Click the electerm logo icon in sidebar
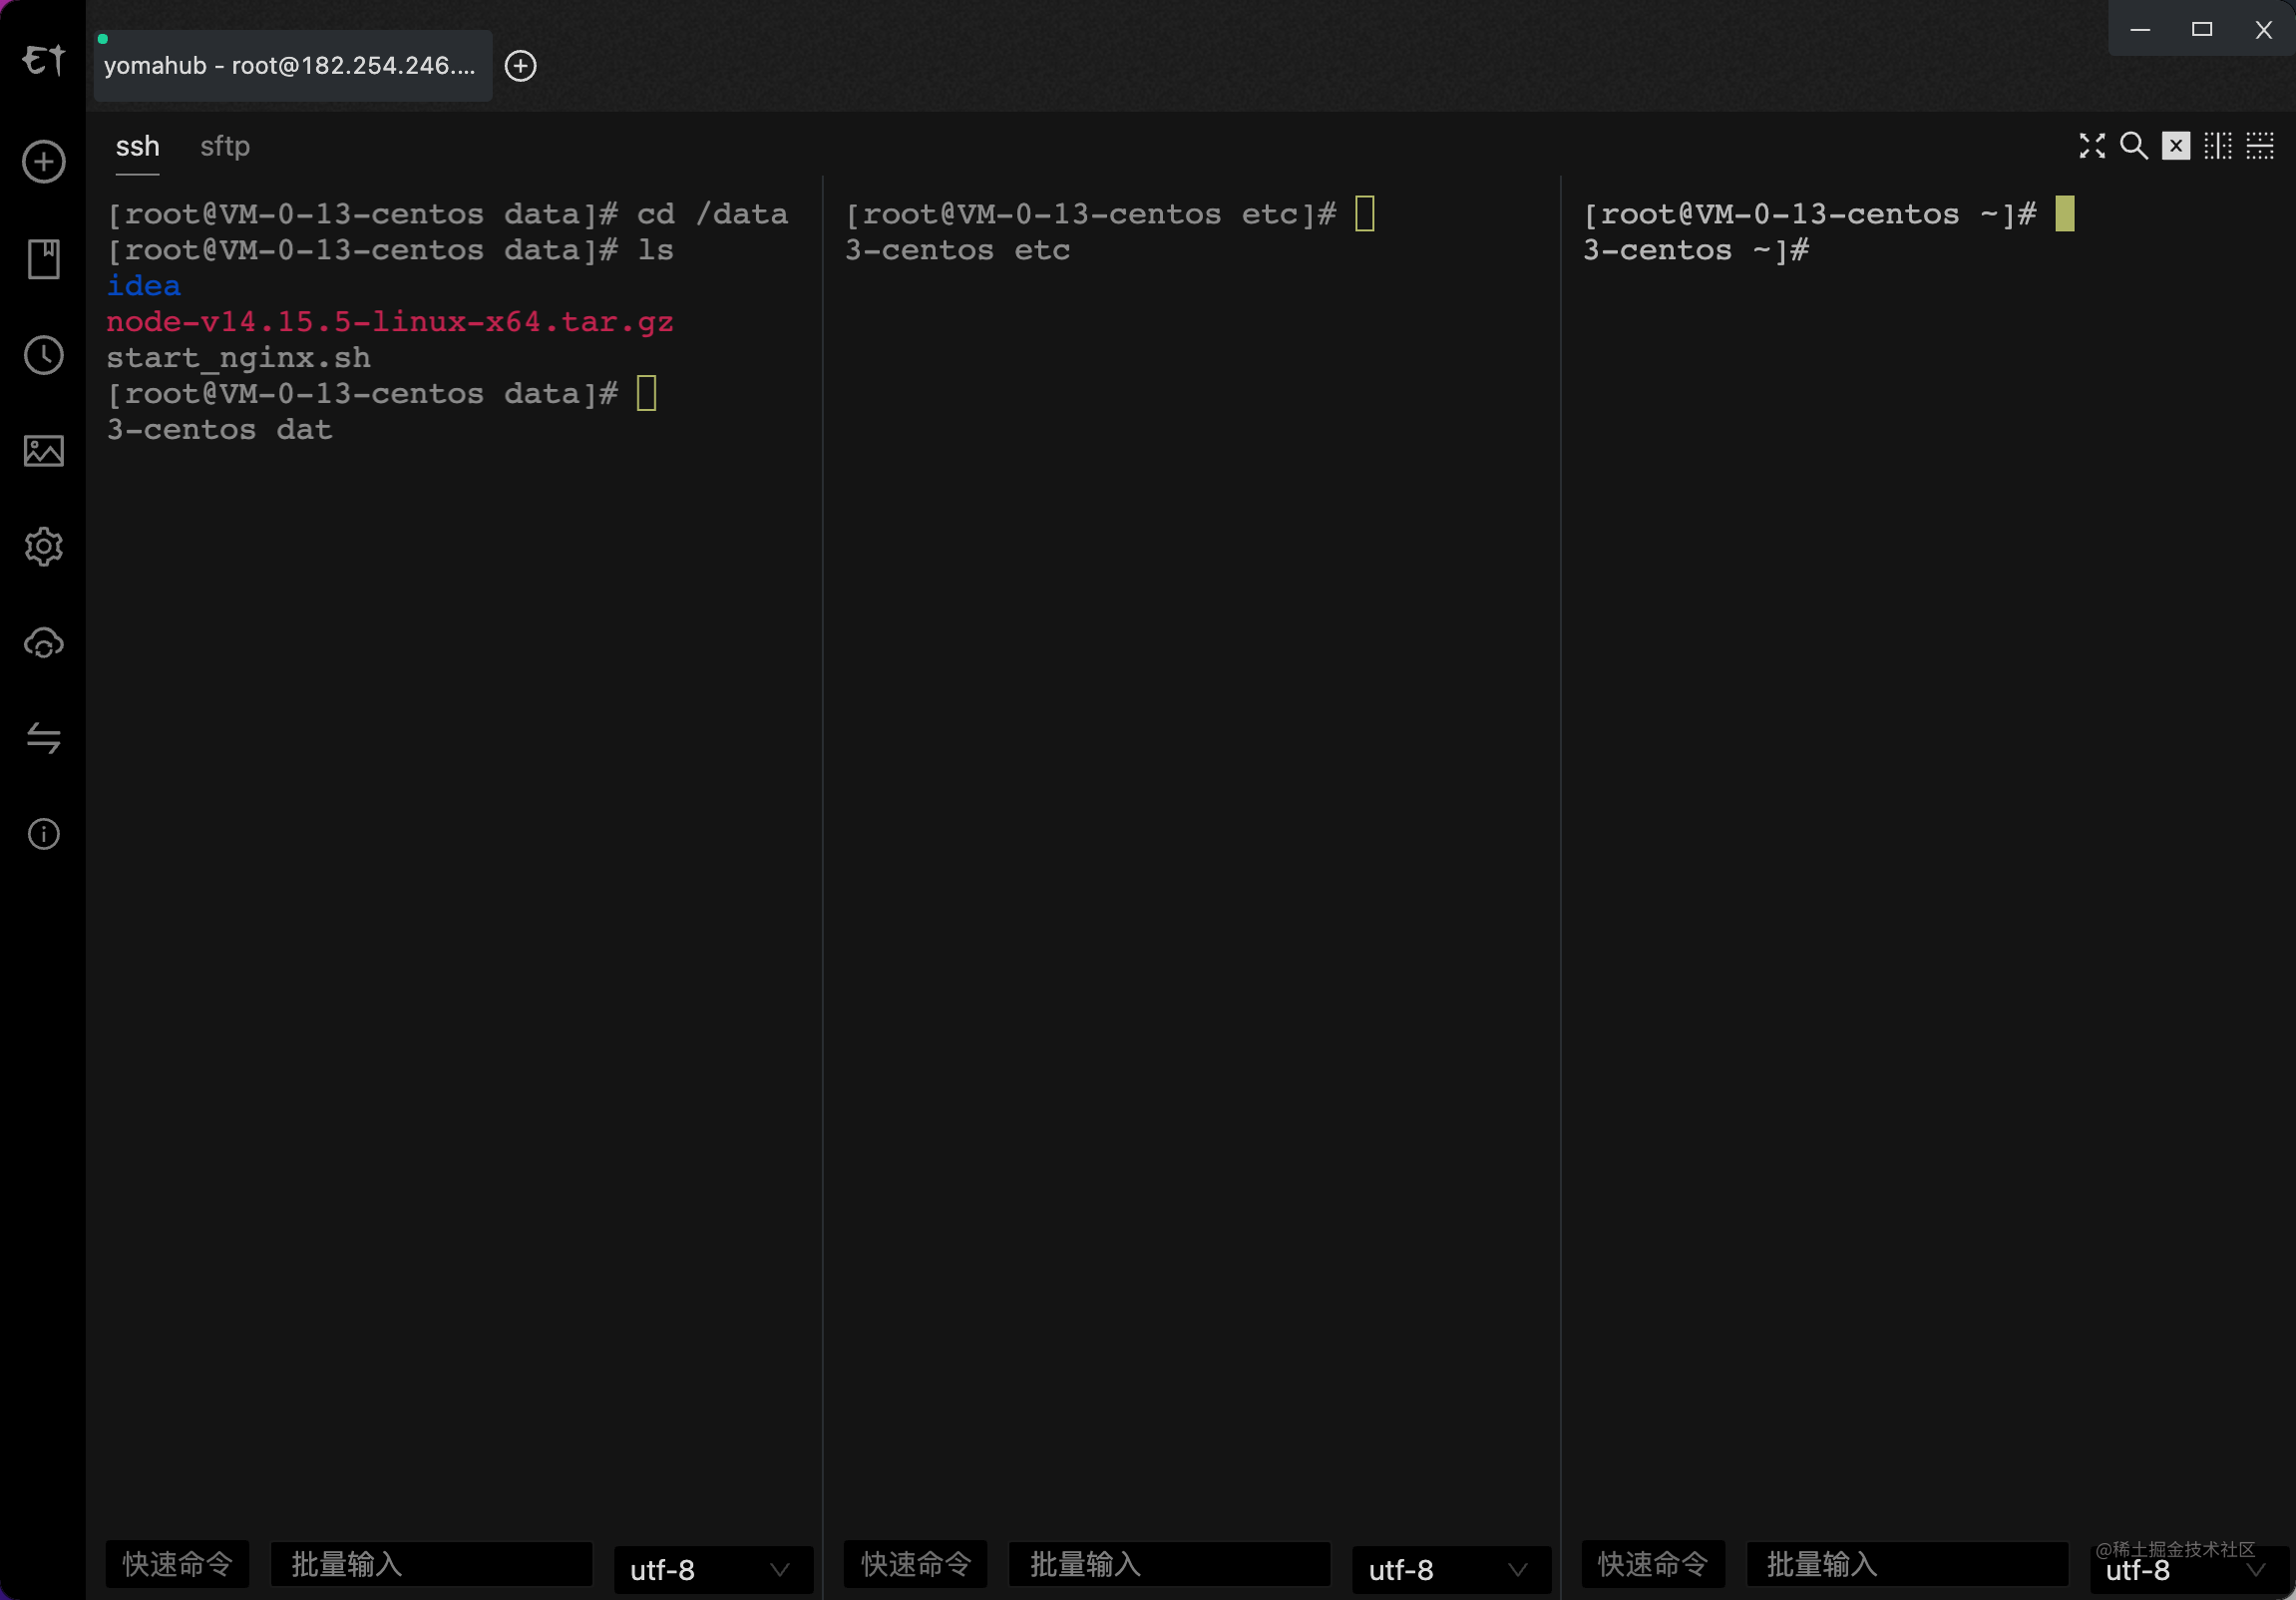The image size is (2296, 1600). [x=44, y=60]
